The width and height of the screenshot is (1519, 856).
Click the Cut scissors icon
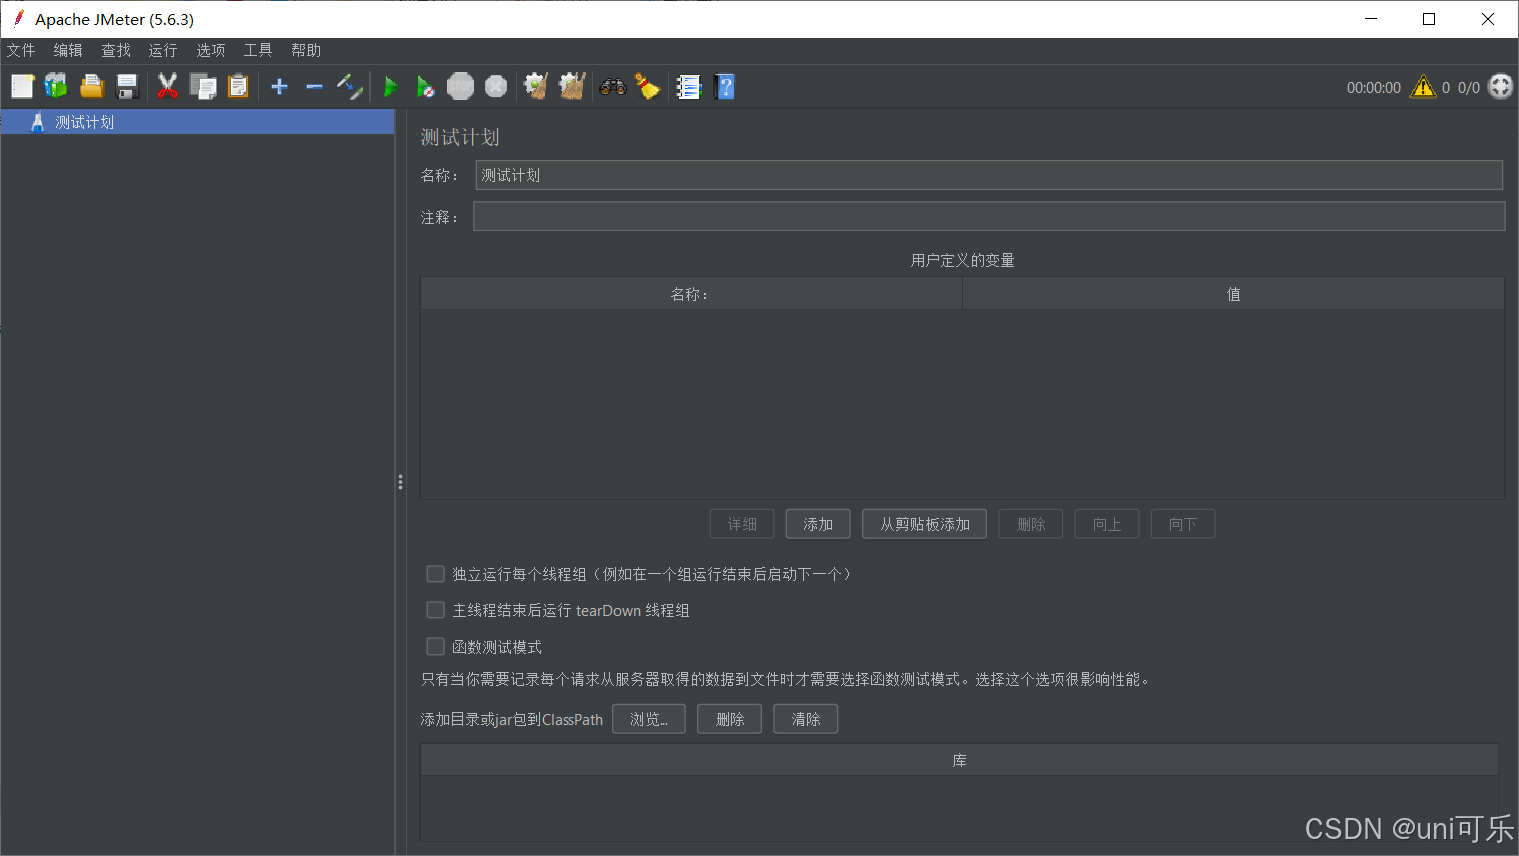pos(167,87)
